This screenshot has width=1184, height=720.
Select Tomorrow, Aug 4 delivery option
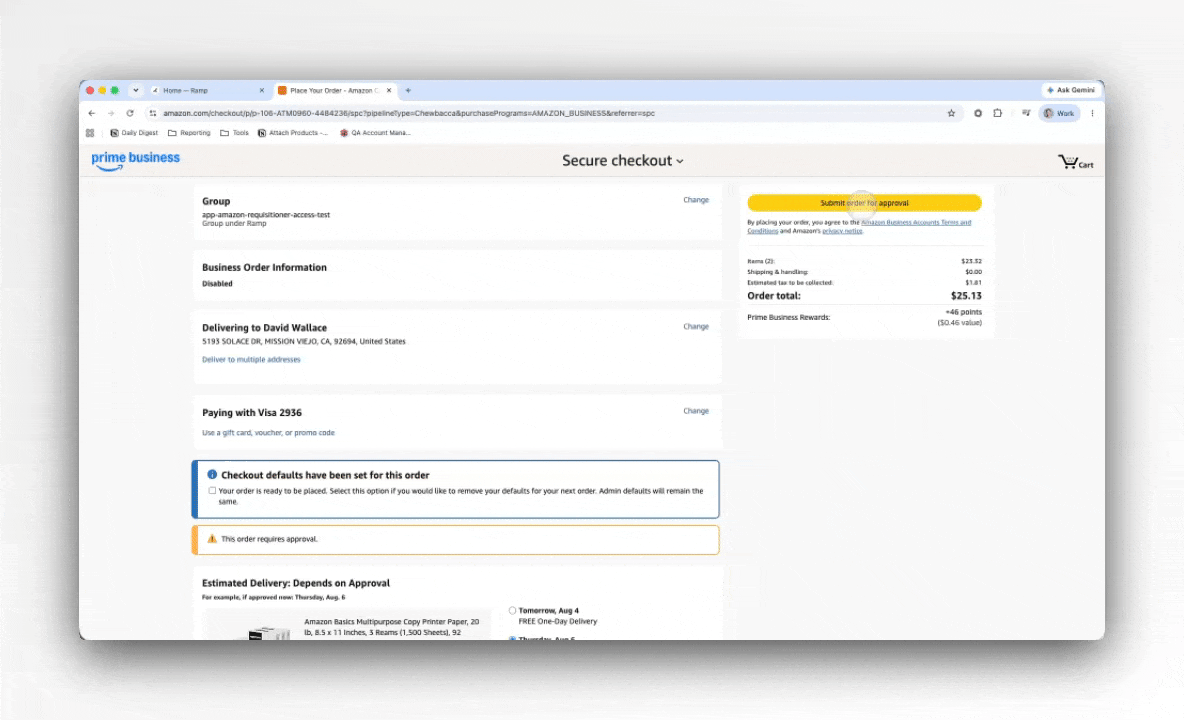(x=513, y=611)
